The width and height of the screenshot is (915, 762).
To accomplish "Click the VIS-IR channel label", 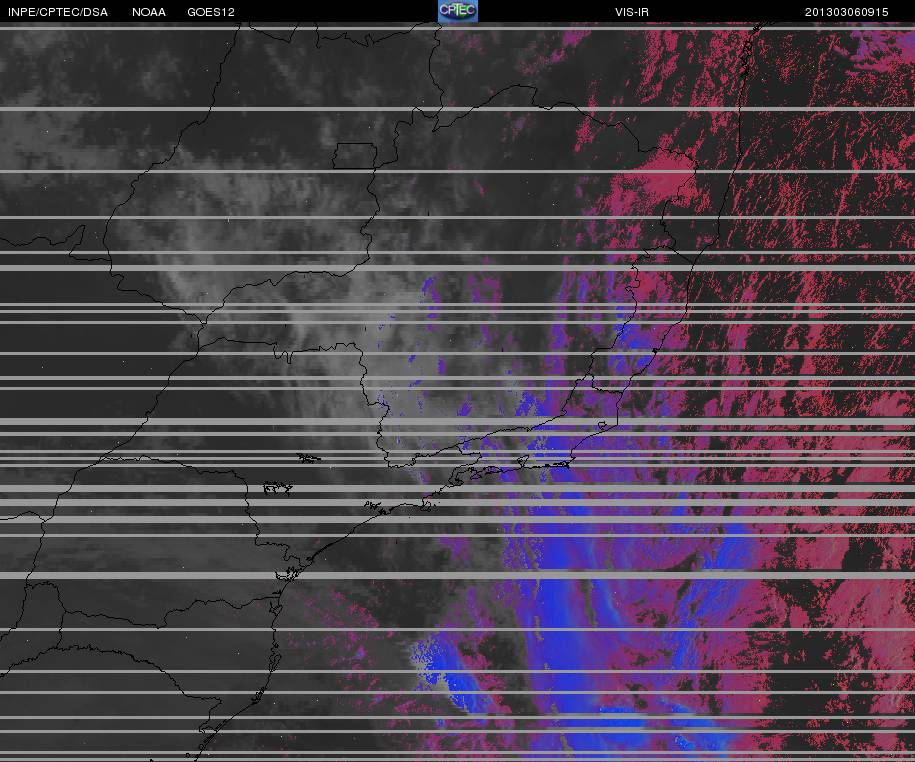I will tap(632, 12).
